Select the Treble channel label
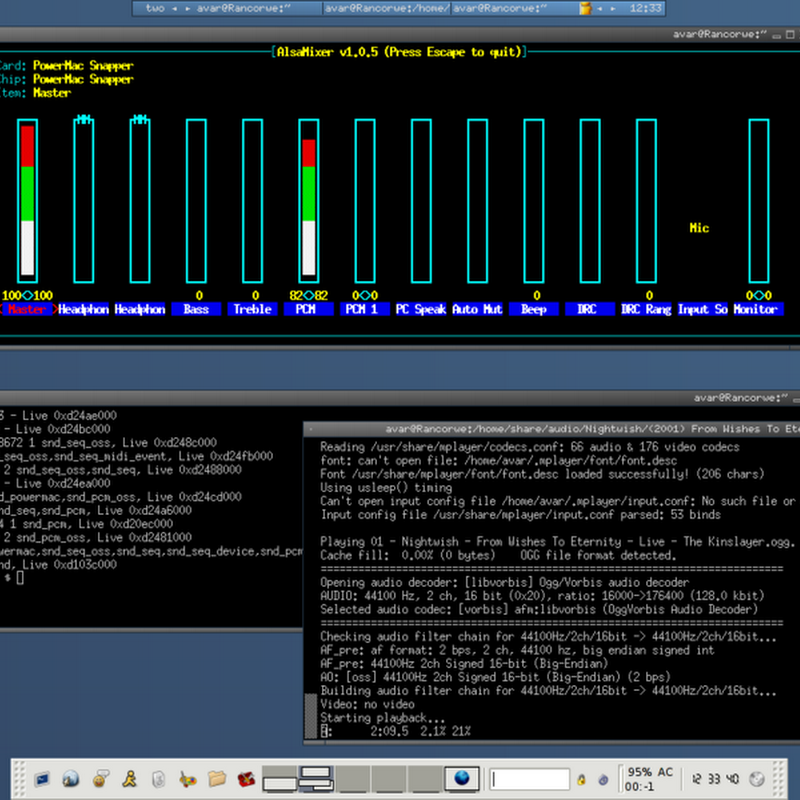Image resolution: width=800 pixels, height=800 pixels. click(x=252, y=310)
